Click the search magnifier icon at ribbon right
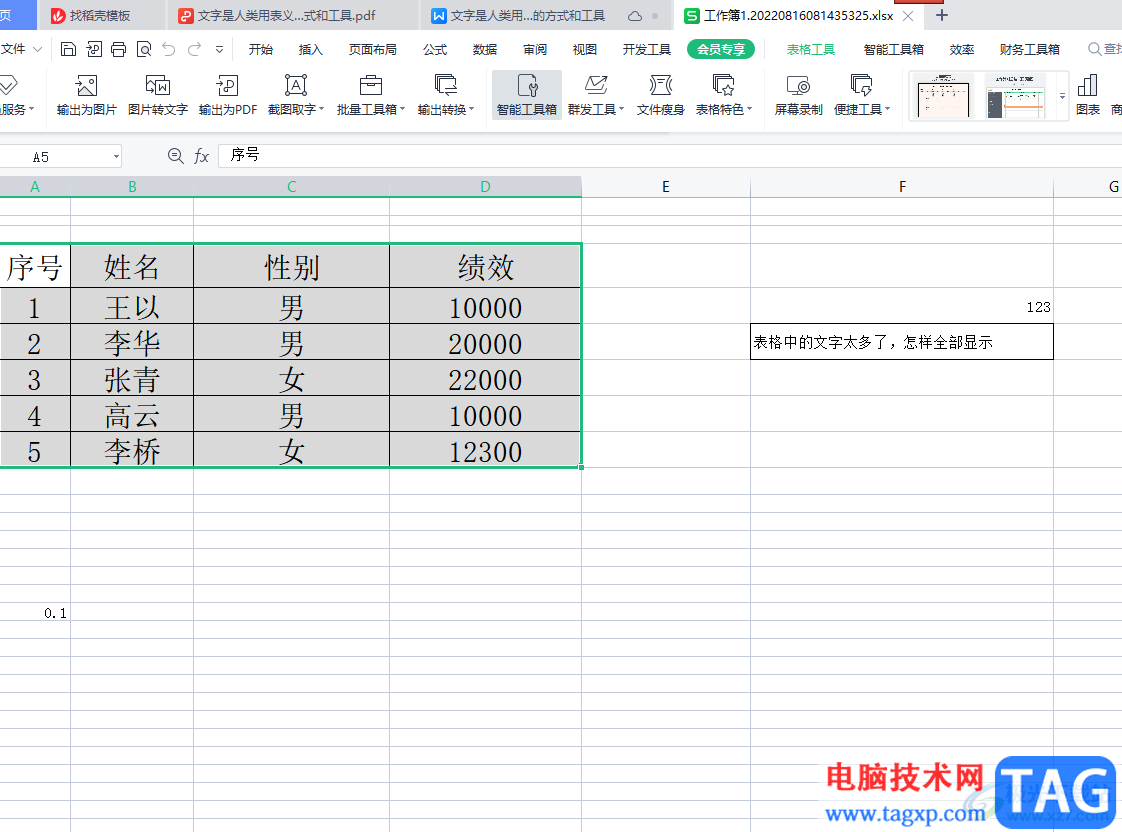Screen dimensions: 1122x832 click(1094, 49)
